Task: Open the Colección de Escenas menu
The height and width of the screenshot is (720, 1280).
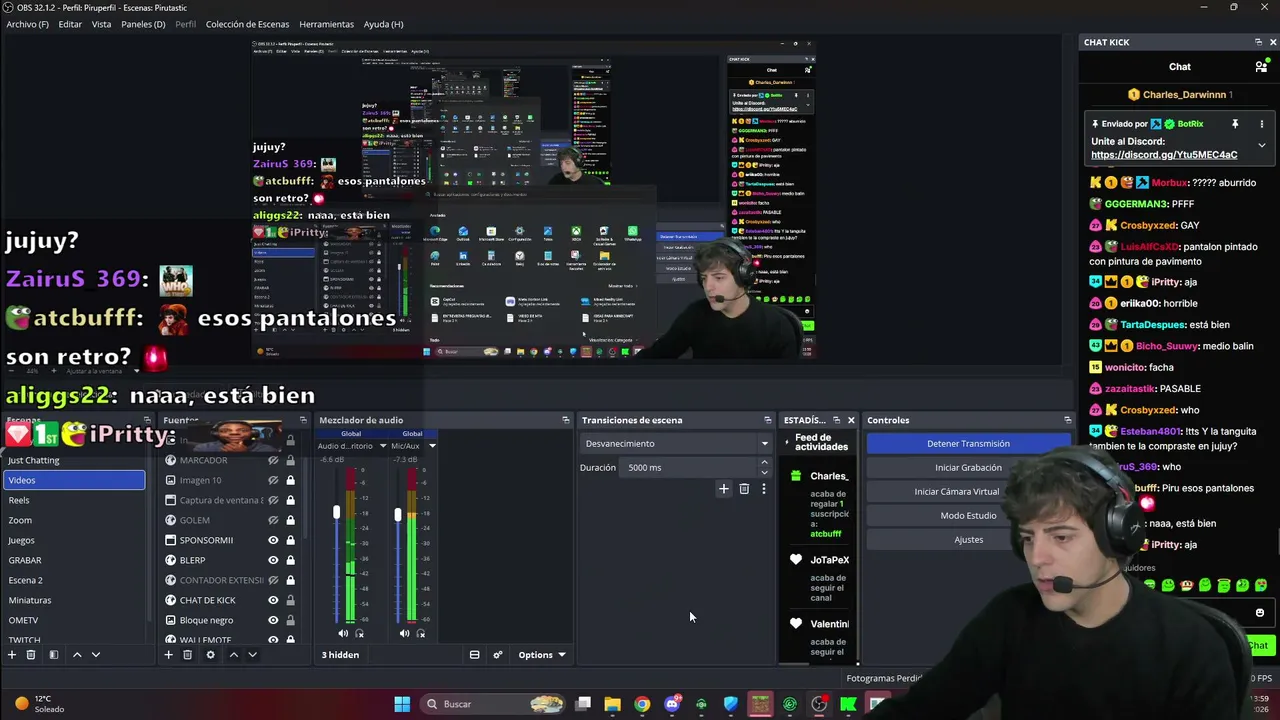Action: tap(247, 24)
